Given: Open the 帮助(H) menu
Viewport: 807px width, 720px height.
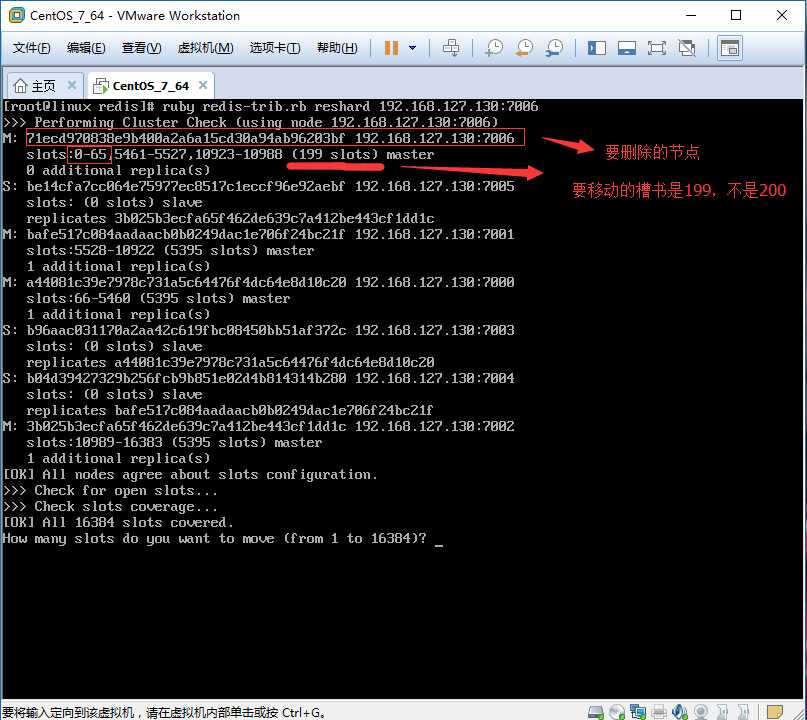Looking at the screenshot, I should click(x=337, y=48).
